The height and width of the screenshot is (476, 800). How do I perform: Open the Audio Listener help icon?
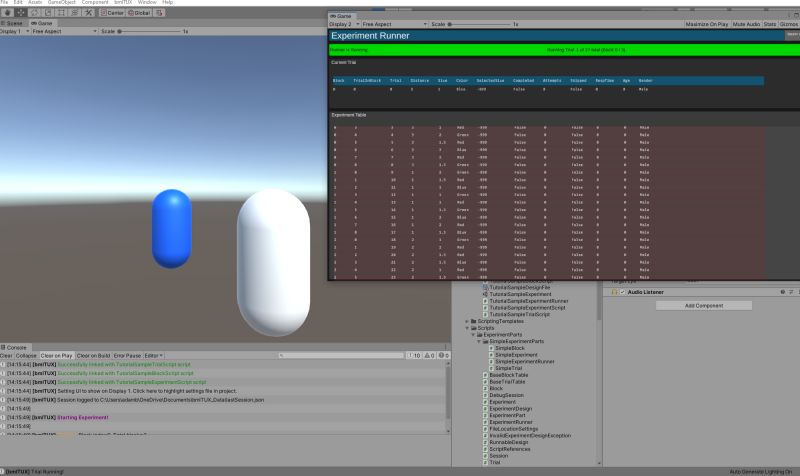(783, 292)
